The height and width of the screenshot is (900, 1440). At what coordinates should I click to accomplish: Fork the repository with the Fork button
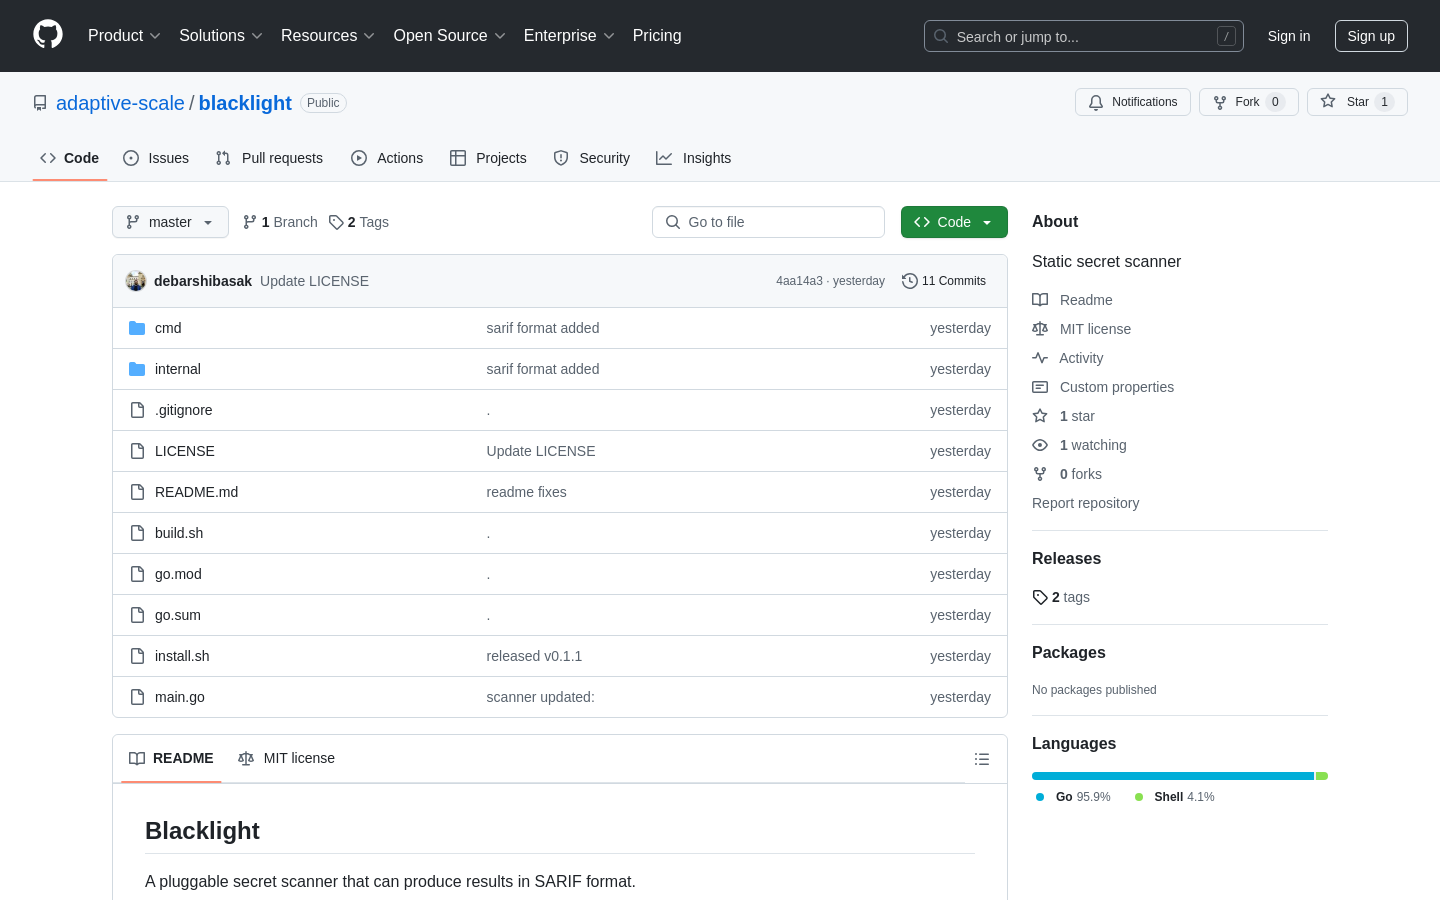coord(1249,102)
